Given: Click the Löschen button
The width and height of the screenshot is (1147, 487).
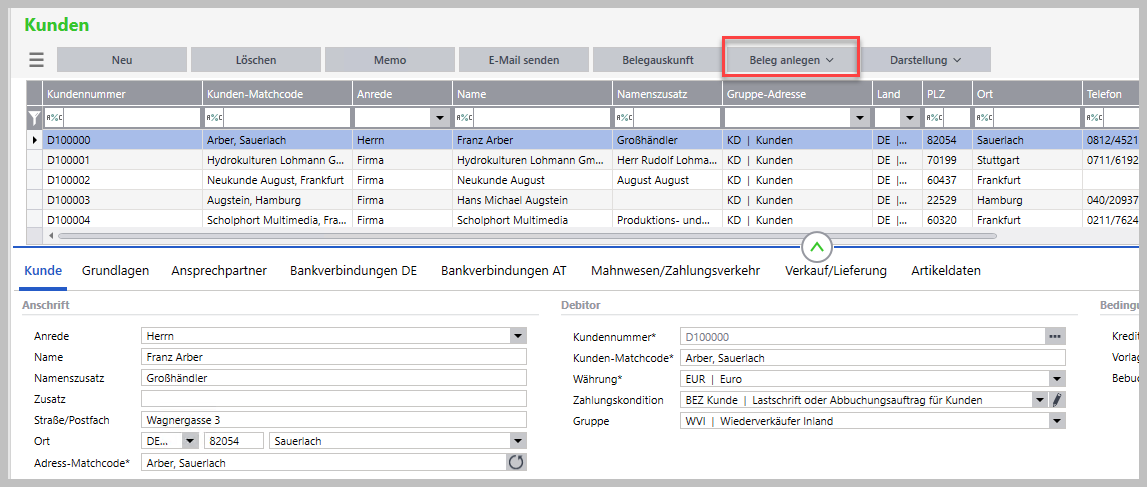Looking at the screenshot, I should 256,60.
